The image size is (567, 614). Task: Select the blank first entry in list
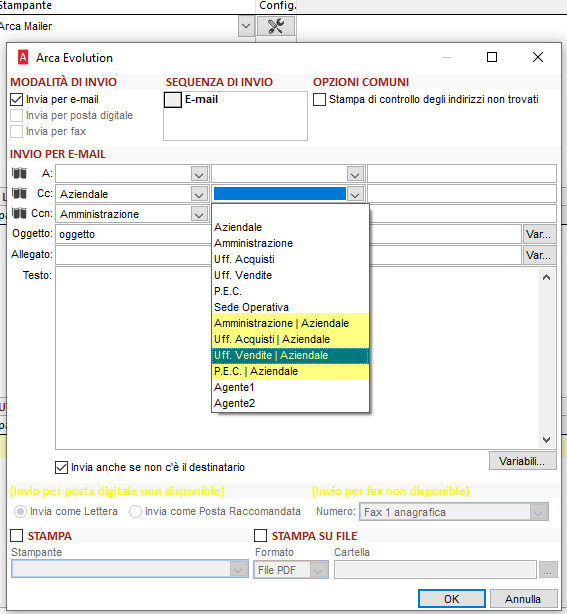tap(290, 211)
